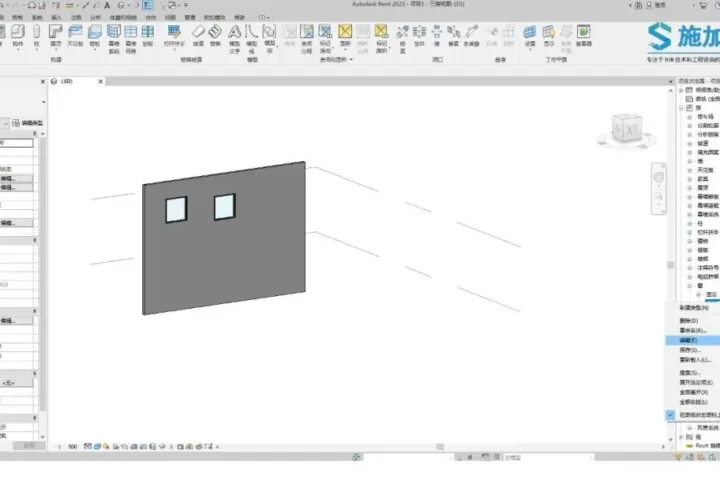Click the steering wheel on navigation bar
The image size is (720, 480).
[x=659, y=177]
